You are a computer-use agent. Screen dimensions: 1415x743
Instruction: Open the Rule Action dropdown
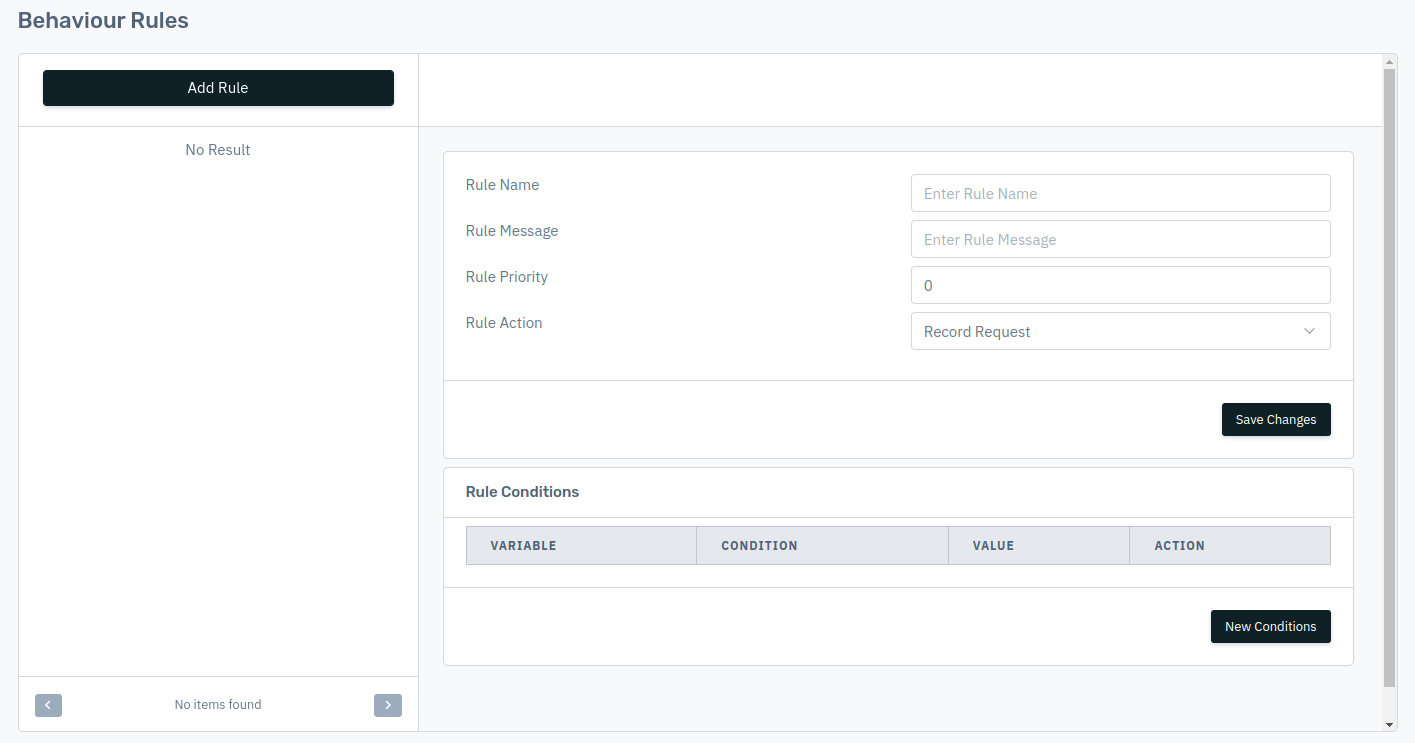click(x=1120, y=331)
